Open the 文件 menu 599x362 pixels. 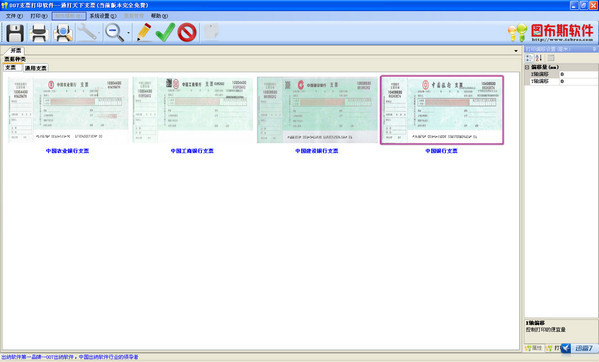pos(14,16)
